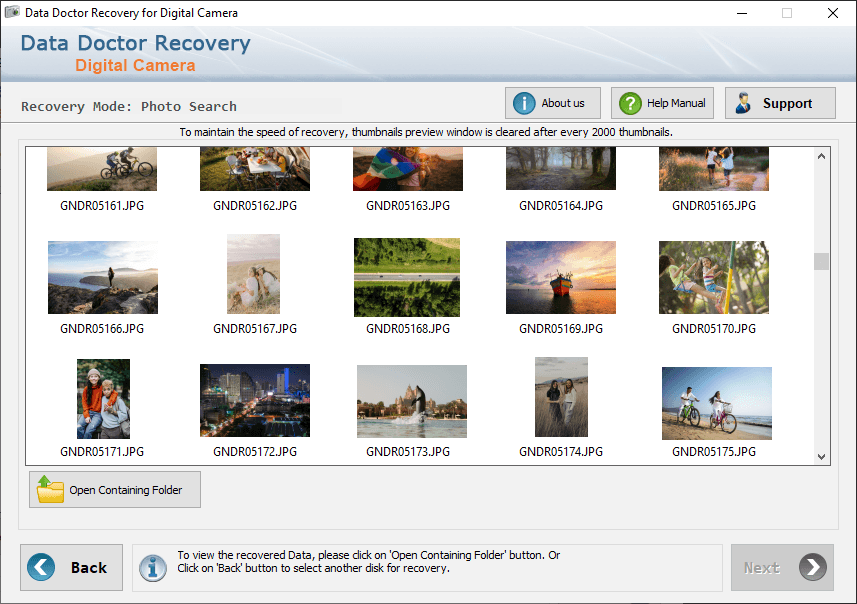Click the Recovery Mode: Photo Search label
The height and width of the screenshot is (604, 857).
(x=129, y=107)
